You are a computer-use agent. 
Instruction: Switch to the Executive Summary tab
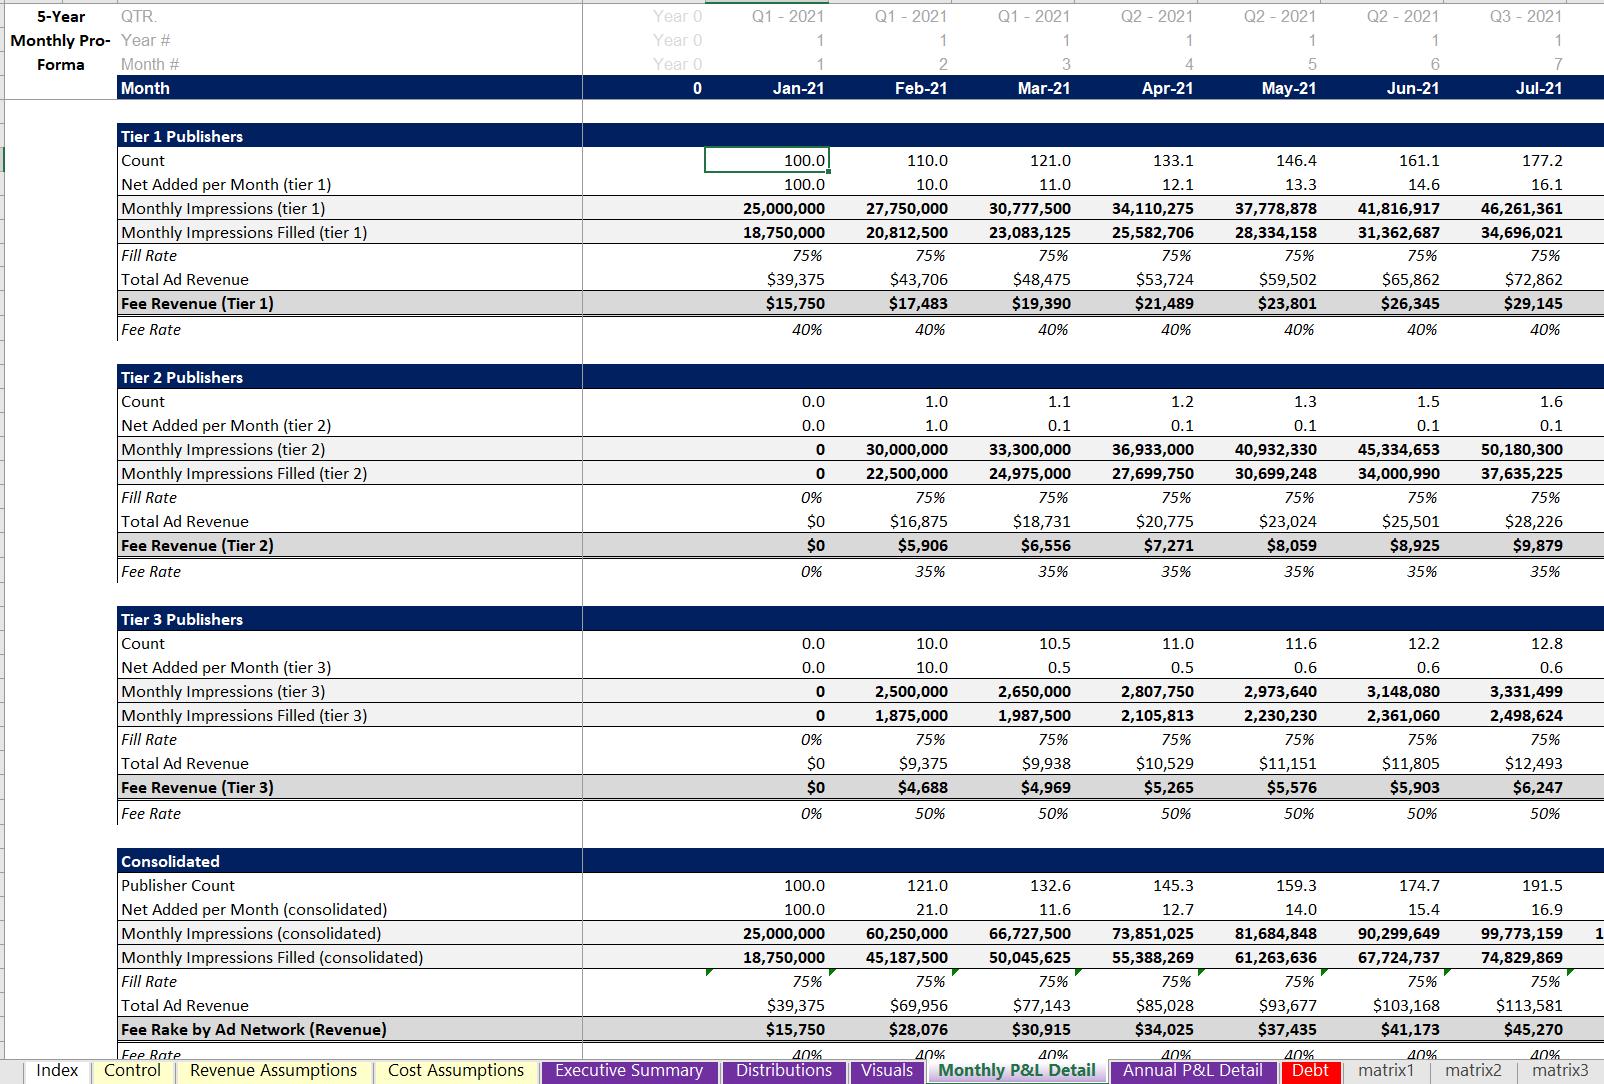pyautogui.click(x=629, y=1071)
